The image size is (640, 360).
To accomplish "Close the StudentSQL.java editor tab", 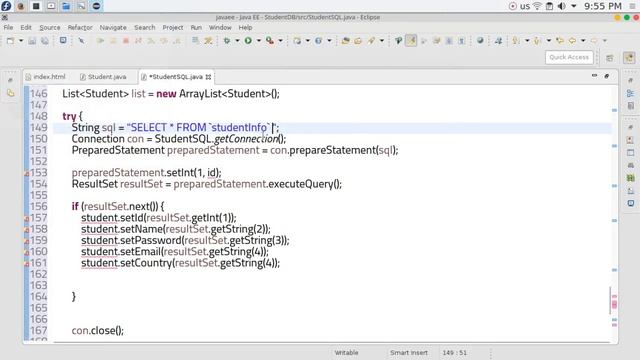I will (x=209, y=77).
